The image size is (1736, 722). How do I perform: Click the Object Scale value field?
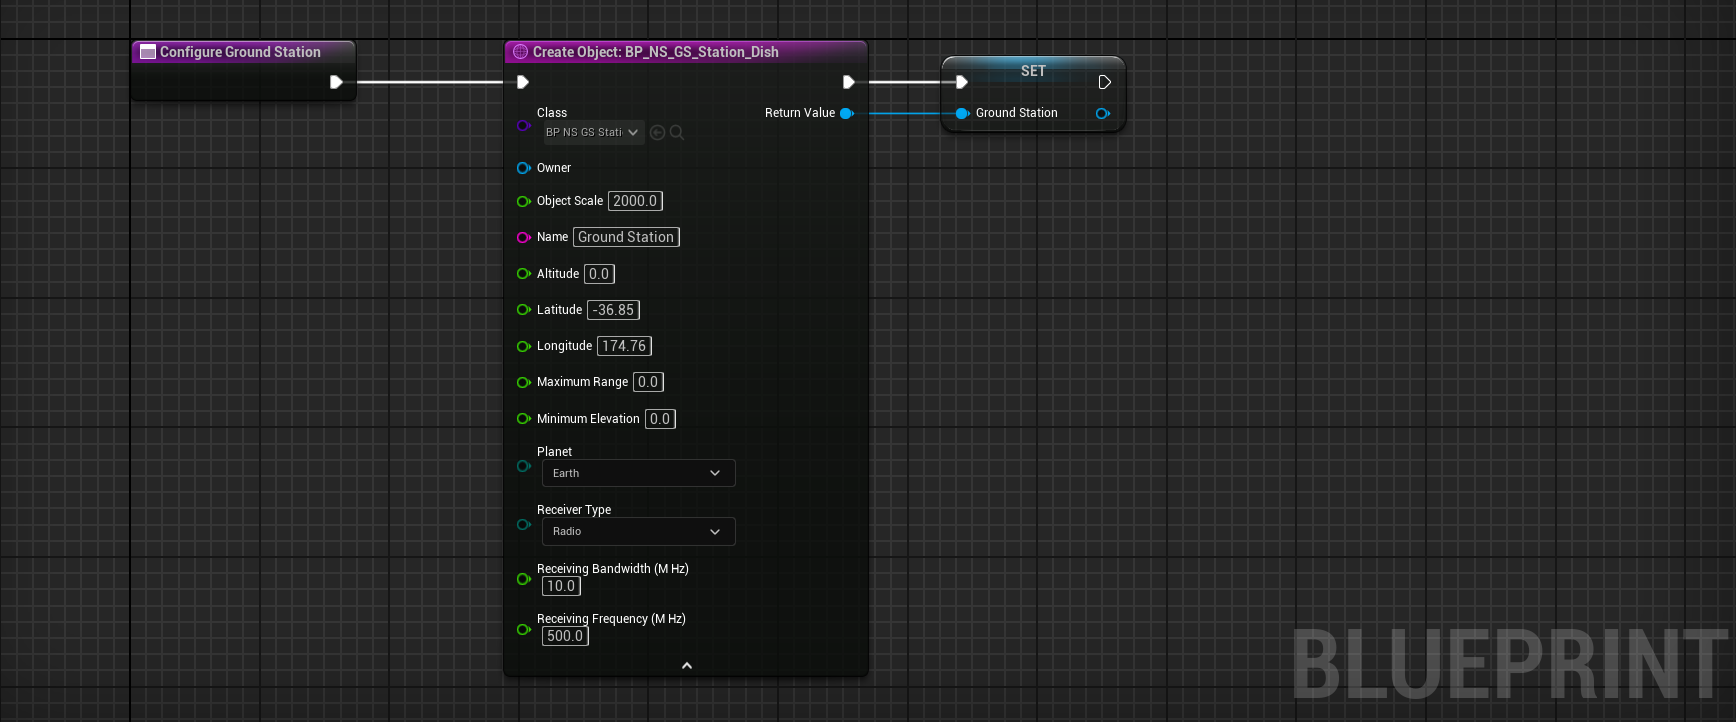tap(635, 201)
